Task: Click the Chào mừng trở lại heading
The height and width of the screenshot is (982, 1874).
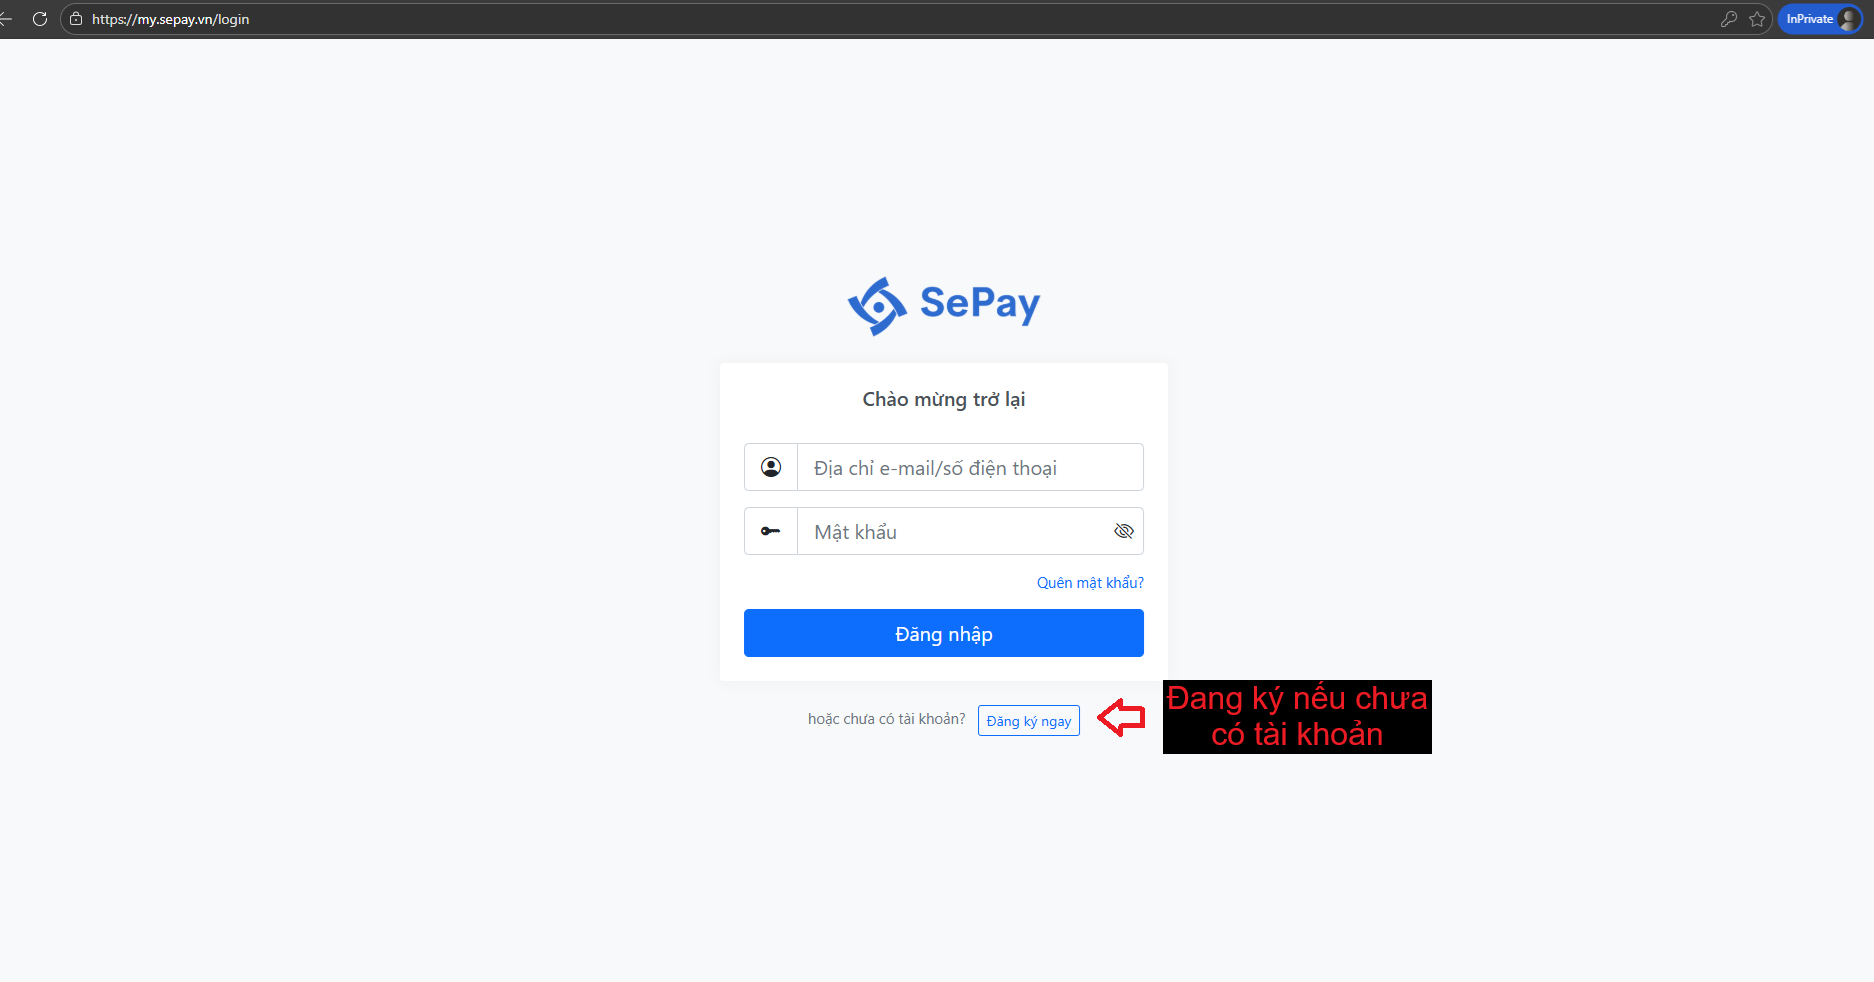Action: (944, 400)
